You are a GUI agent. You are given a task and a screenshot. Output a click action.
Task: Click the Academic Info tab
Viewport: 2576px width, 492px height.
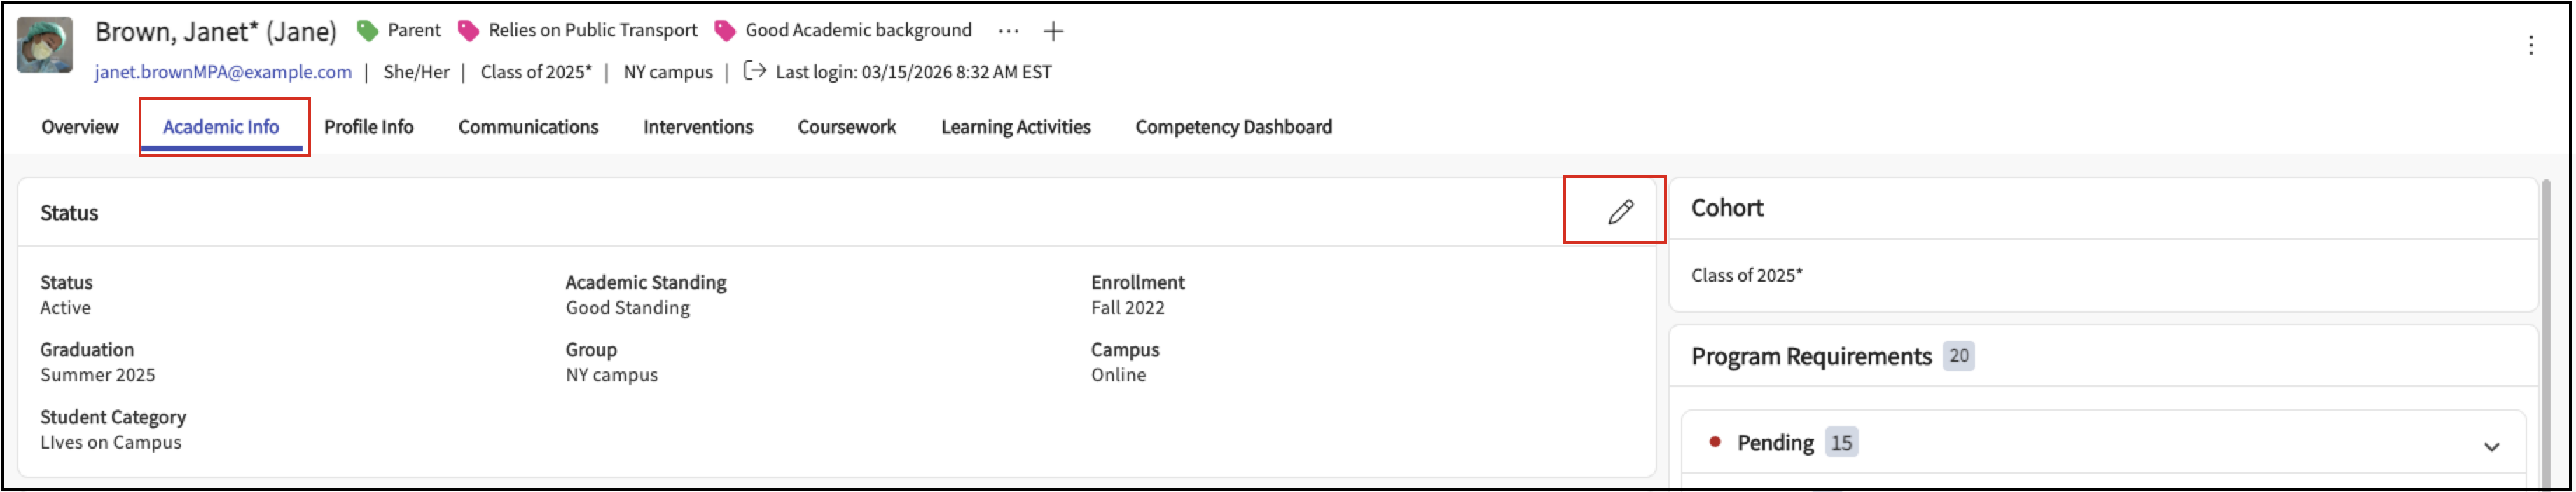(221, 127)
